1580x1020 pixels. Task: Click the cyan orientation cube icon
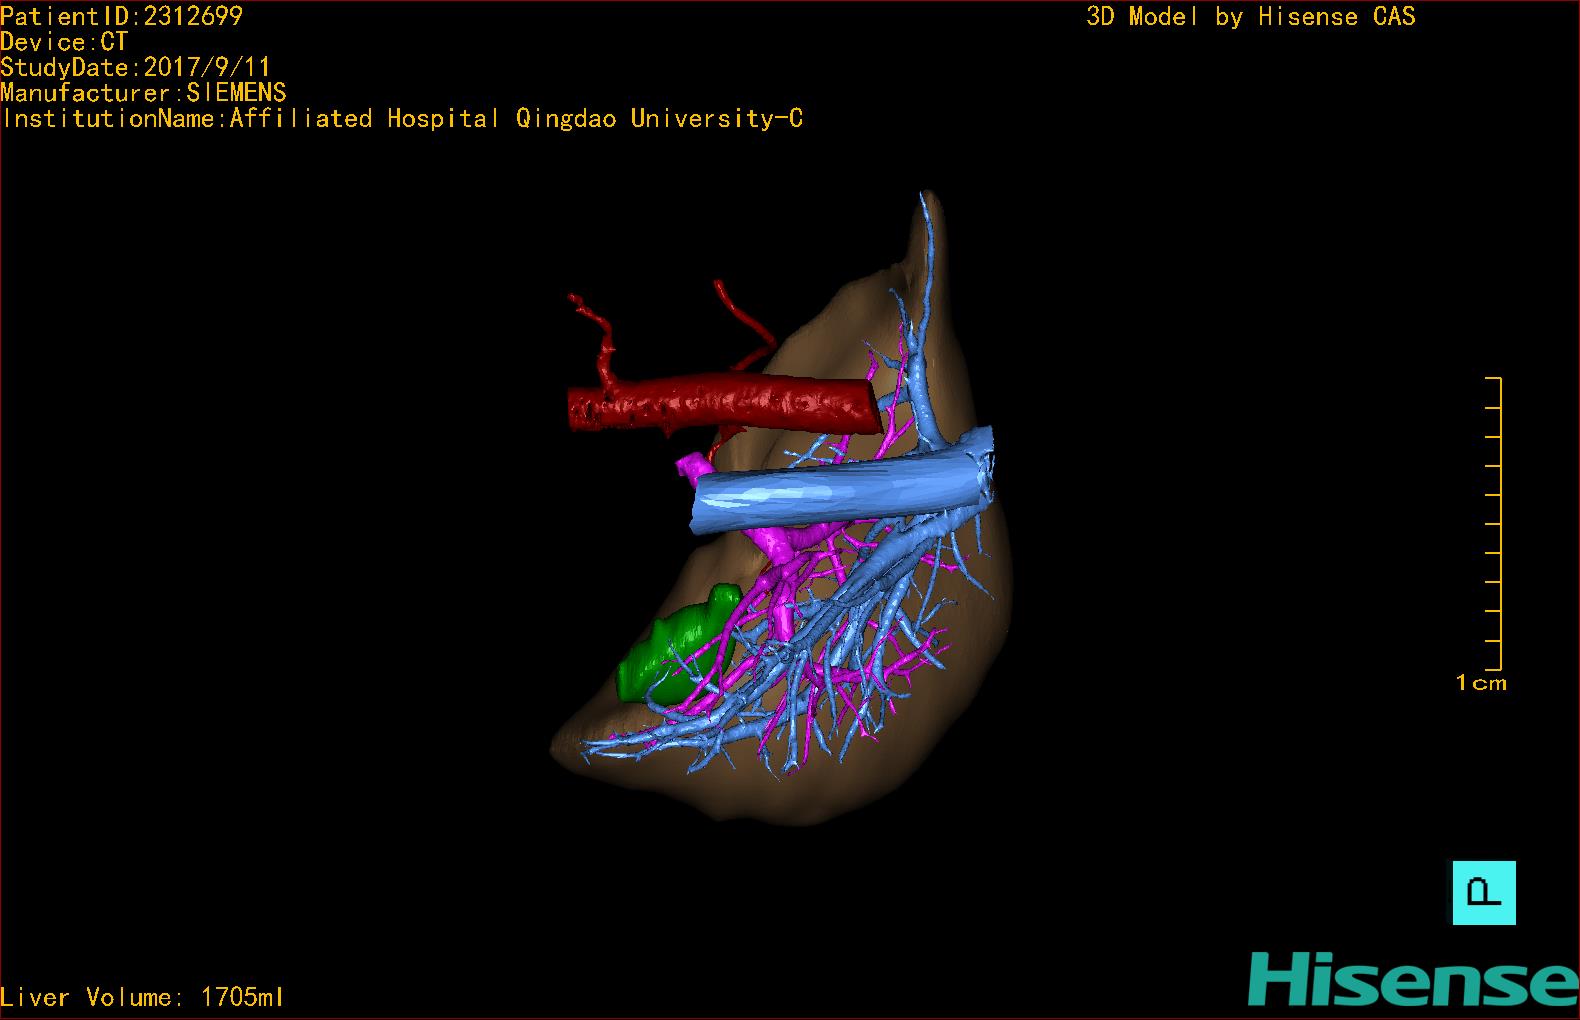click(x=1484, y=892)
